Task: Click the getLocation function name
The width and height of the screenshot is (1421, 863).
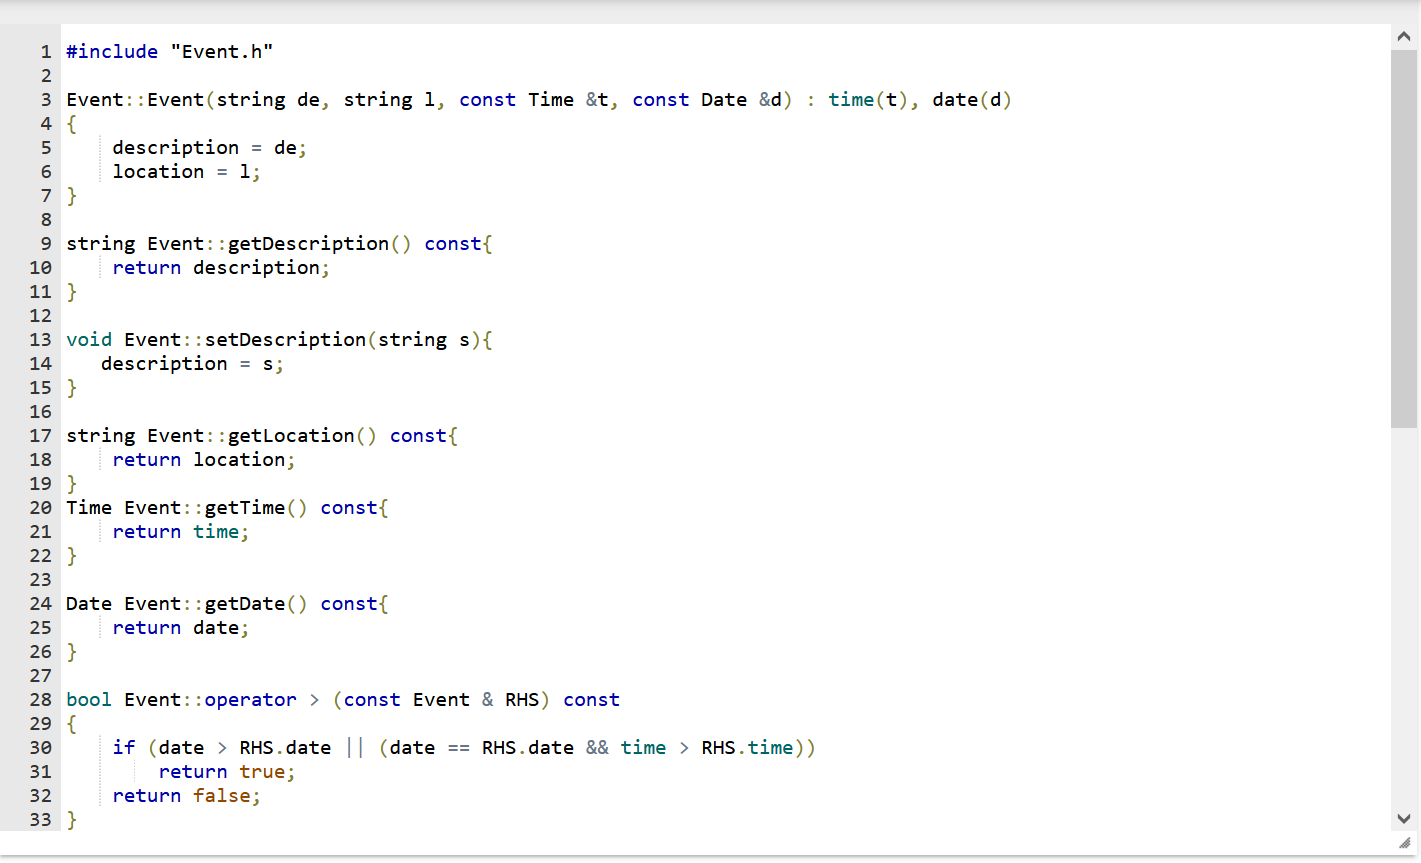Action: (x=291, y=435)
